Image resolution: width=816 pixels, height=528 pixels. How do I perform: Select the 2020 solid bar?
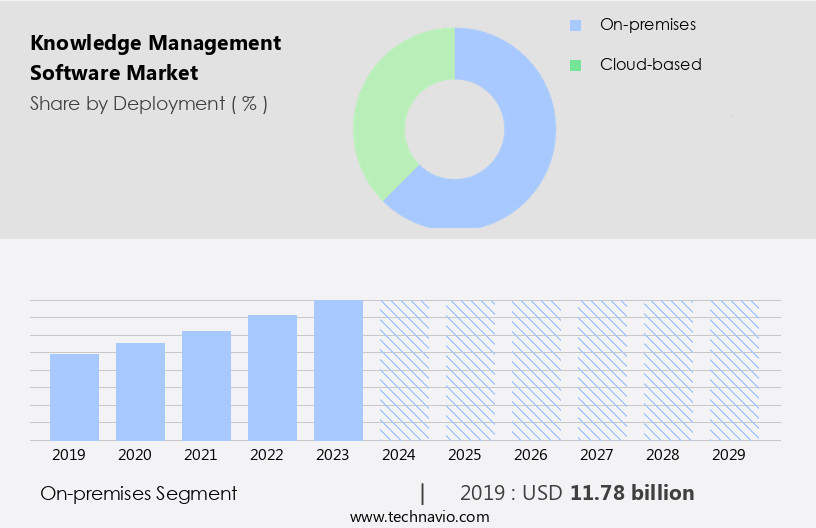(140, 391)
